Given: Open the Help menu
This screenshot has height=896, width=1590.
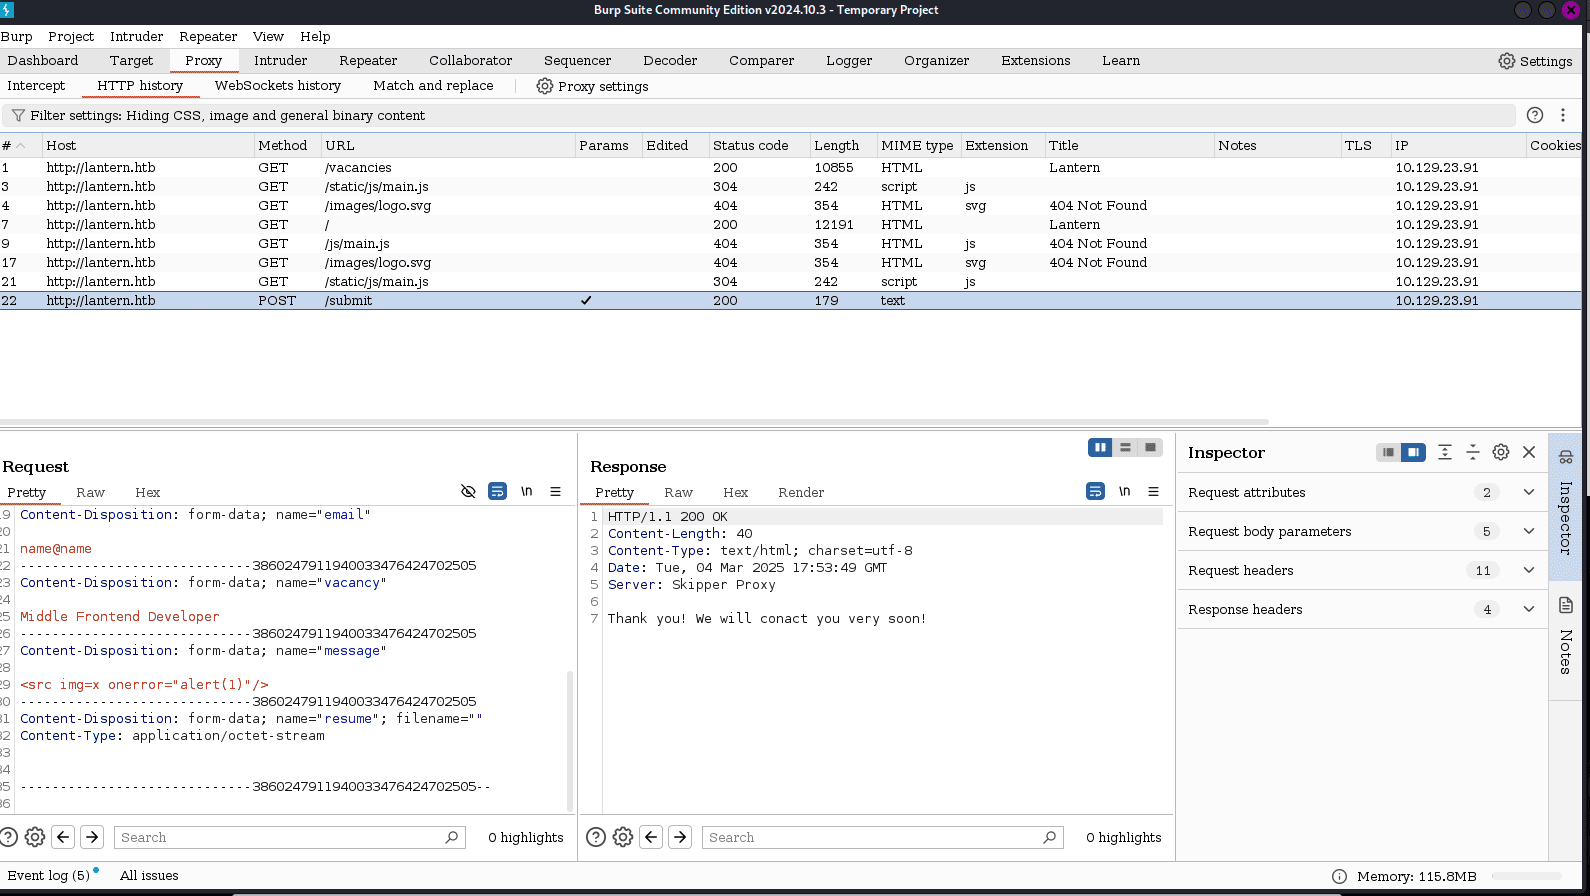Looking at the screenshot, I should [x=315, y=36].
